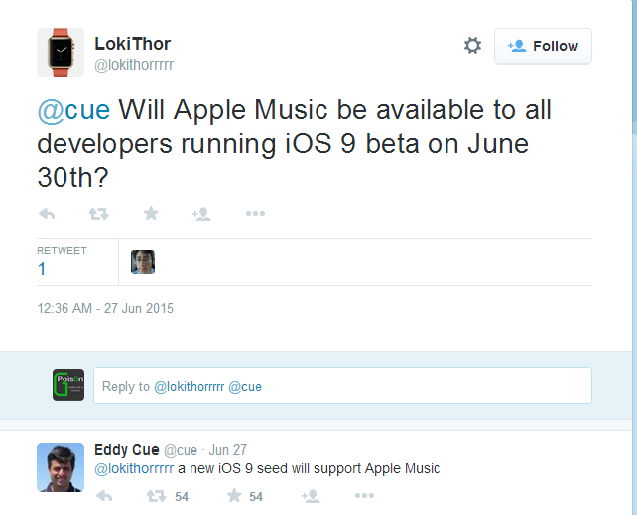Open the tweet timestamp 27 Jun 2015

106,308
